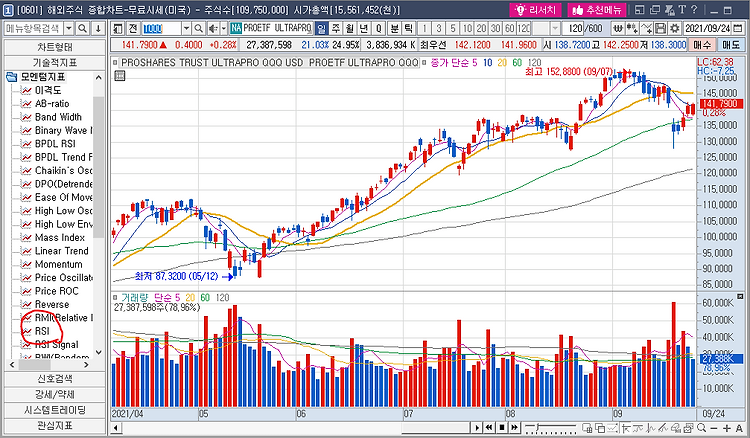The height and width of the screenshot is (438, 750).
Task: Open the calendar date picker icon
Action: coord(739,28)
